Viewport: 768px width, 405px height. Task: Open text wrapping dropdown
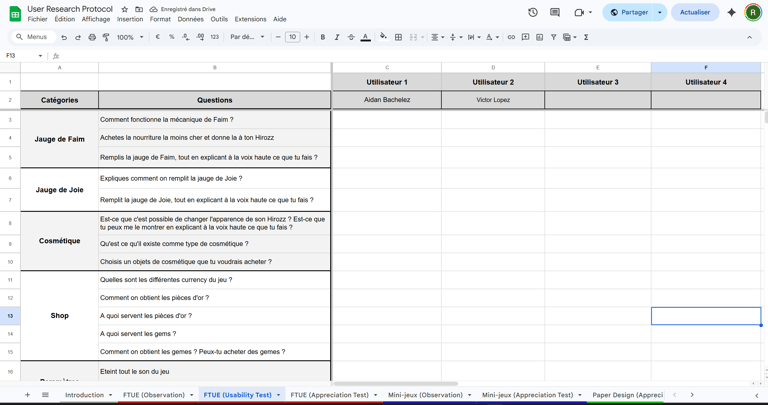point(474,37)
